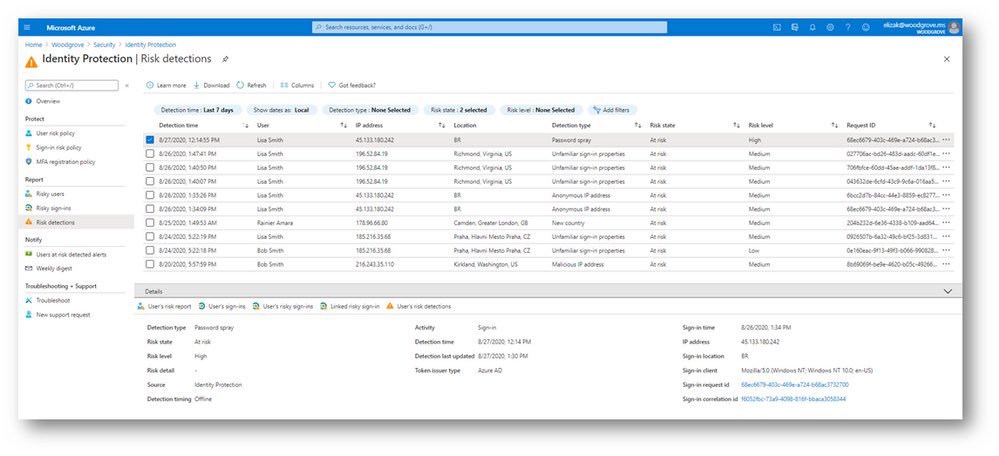999x456 pixels.
Task: Download the risk detections list
Action: [211, 85]
